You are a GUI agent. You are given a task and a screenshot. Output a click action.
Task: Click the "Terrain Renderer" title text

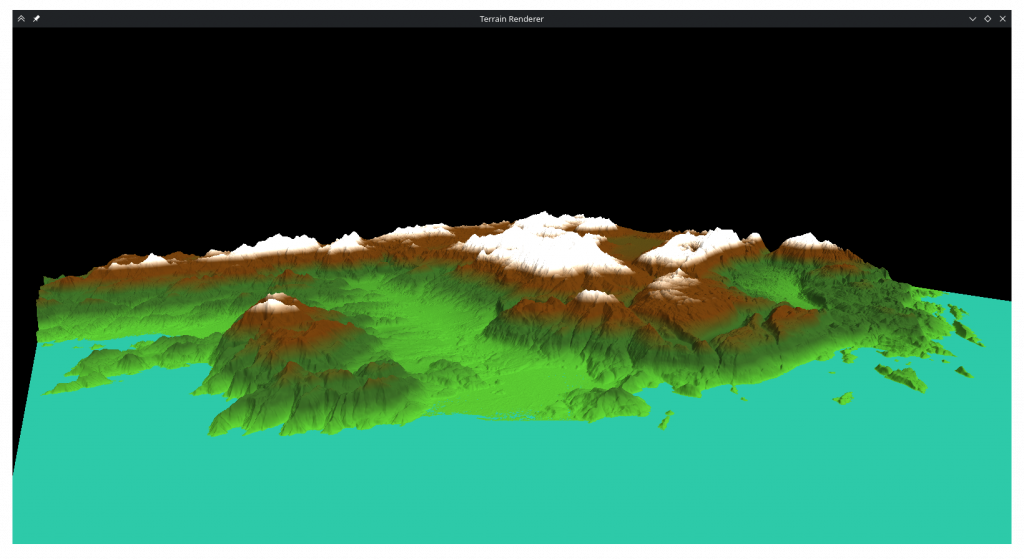point(511,18)
